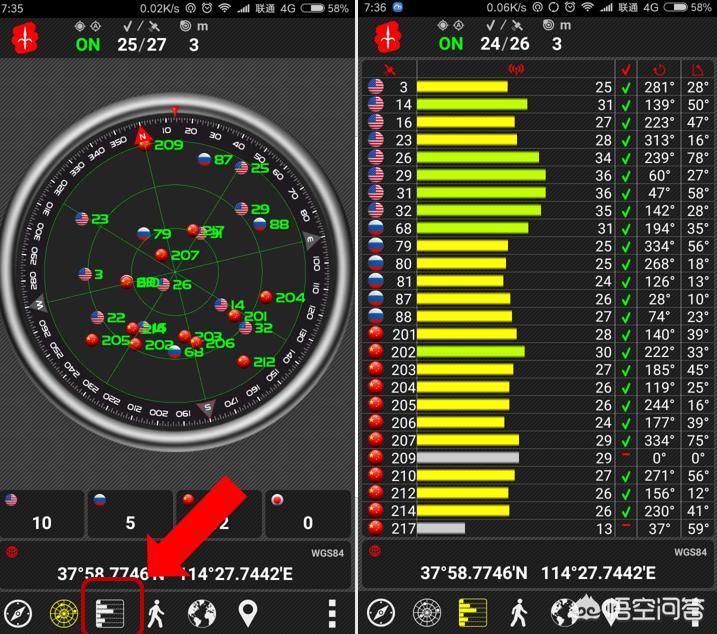Viewport: 717px width, 634px height.
Task: Tap green checkmark in satellite 31 row
Action: pos(626,193)
